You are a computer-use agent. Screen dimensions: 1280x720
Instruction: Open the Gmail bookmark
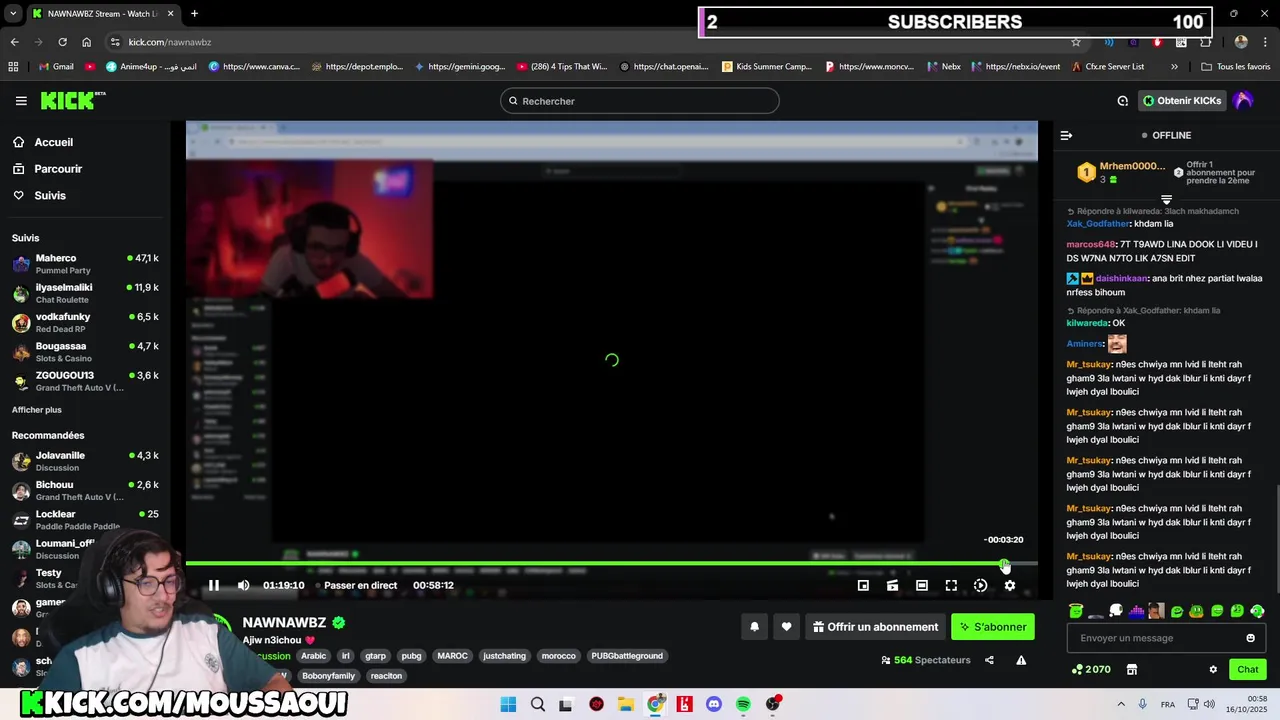55,67
